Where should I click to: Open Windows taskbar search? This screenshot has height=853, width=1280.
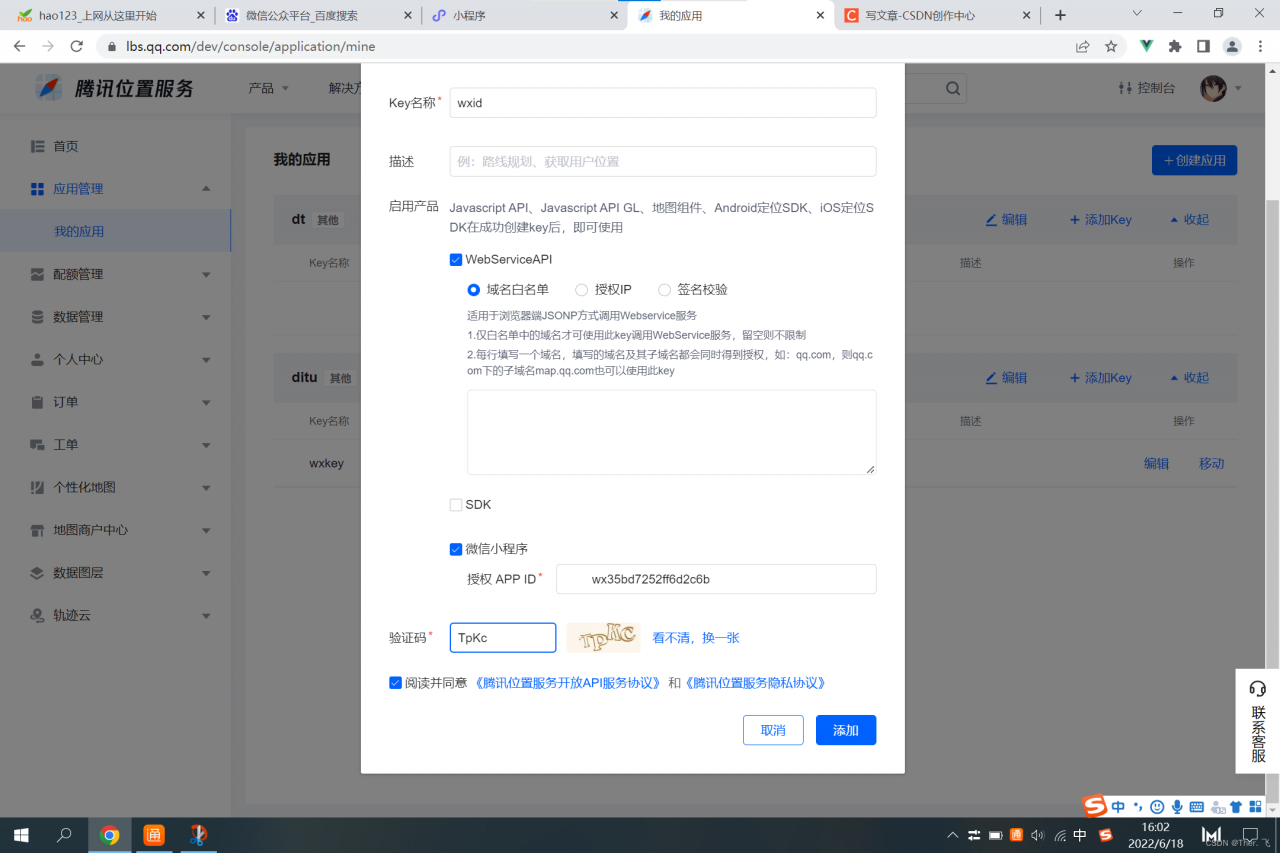point(64,834)
